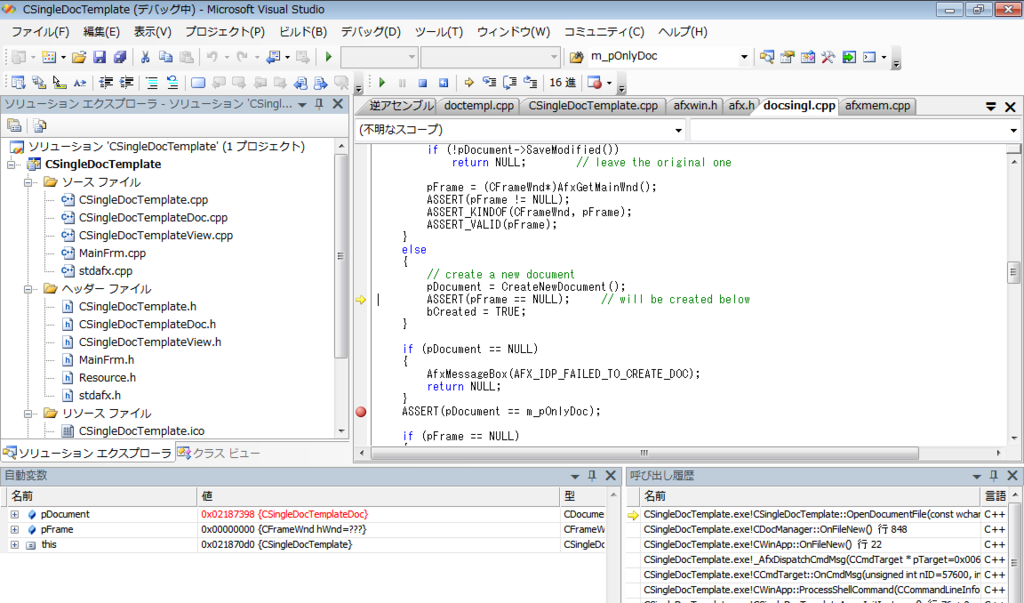Save the current file with the floppy disk icon
This screenshot has height=603, width=1024.
point(99,57)
